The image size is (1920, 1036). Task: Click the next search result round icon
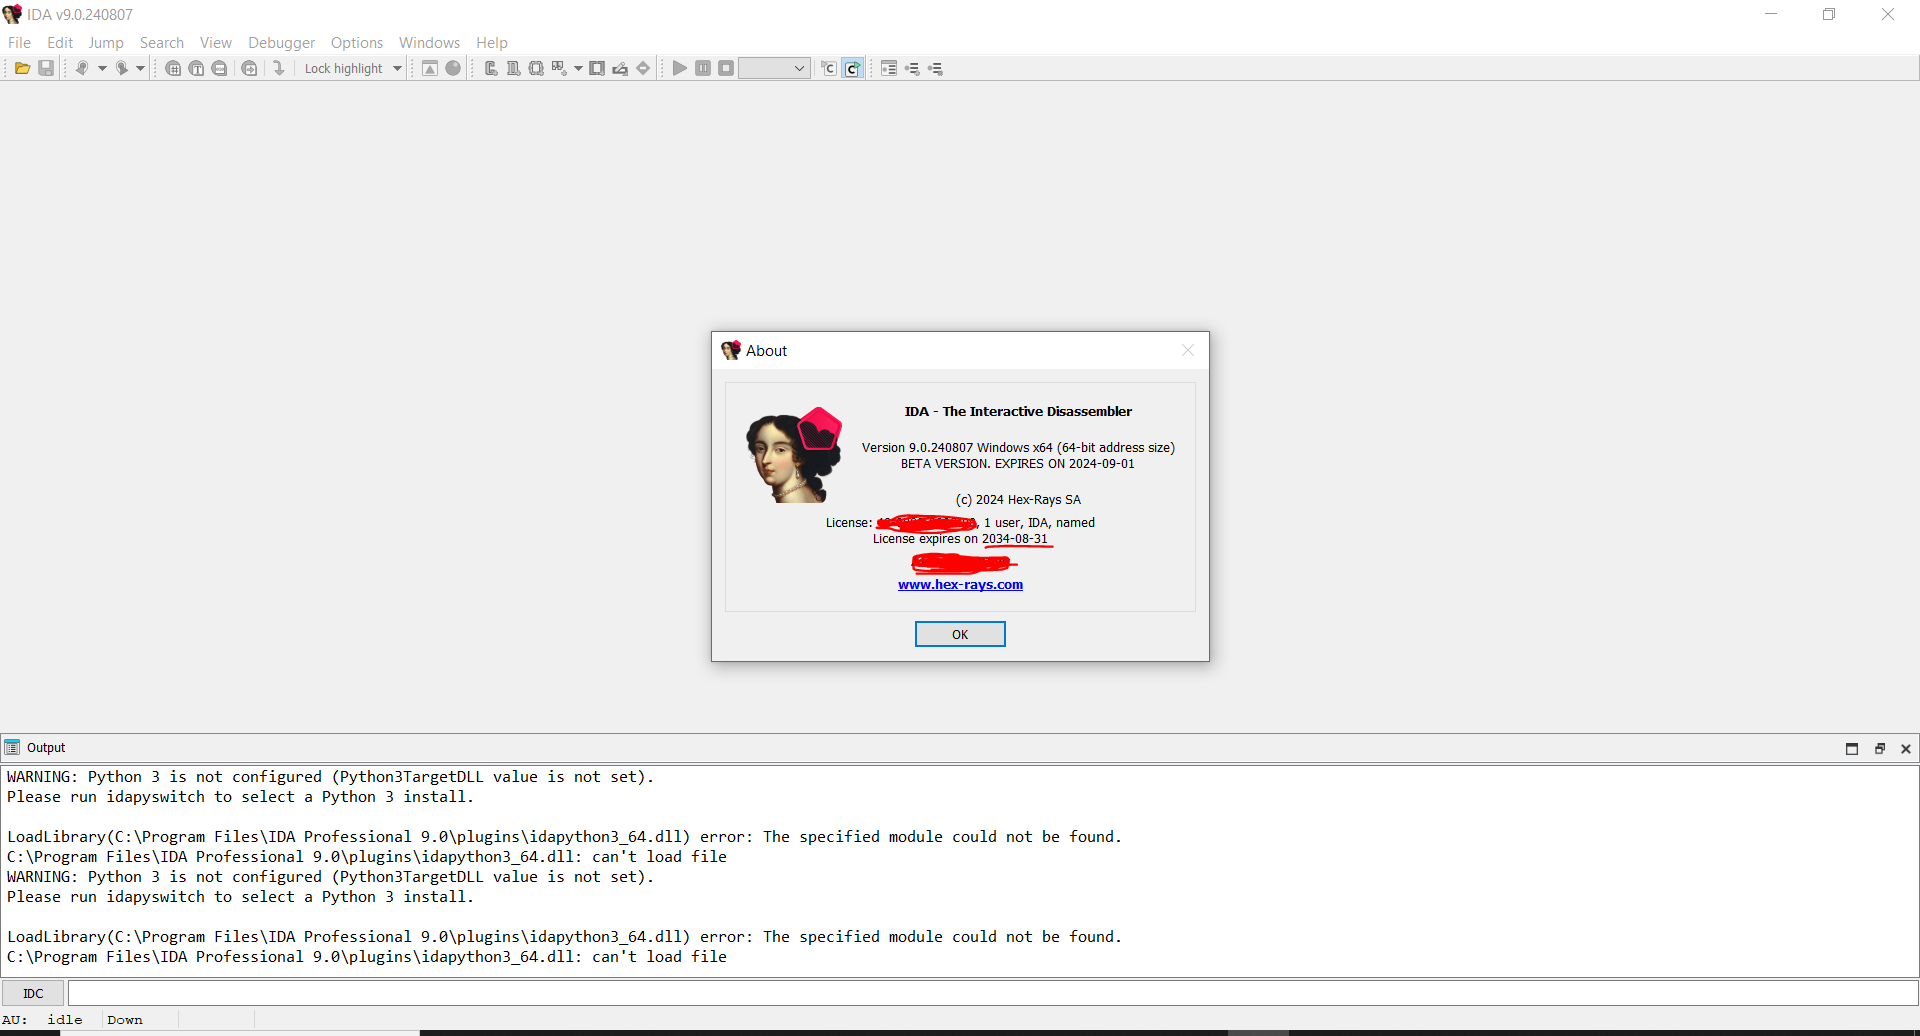click(x=249, y=68)
